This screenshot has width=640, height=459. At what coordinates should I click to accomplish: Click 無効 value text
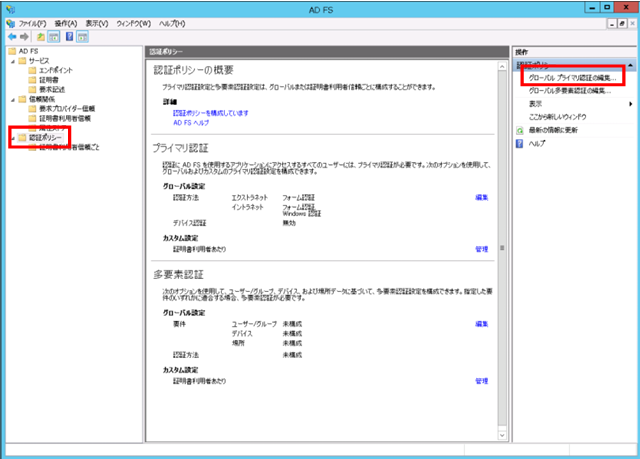pos(289,223)
